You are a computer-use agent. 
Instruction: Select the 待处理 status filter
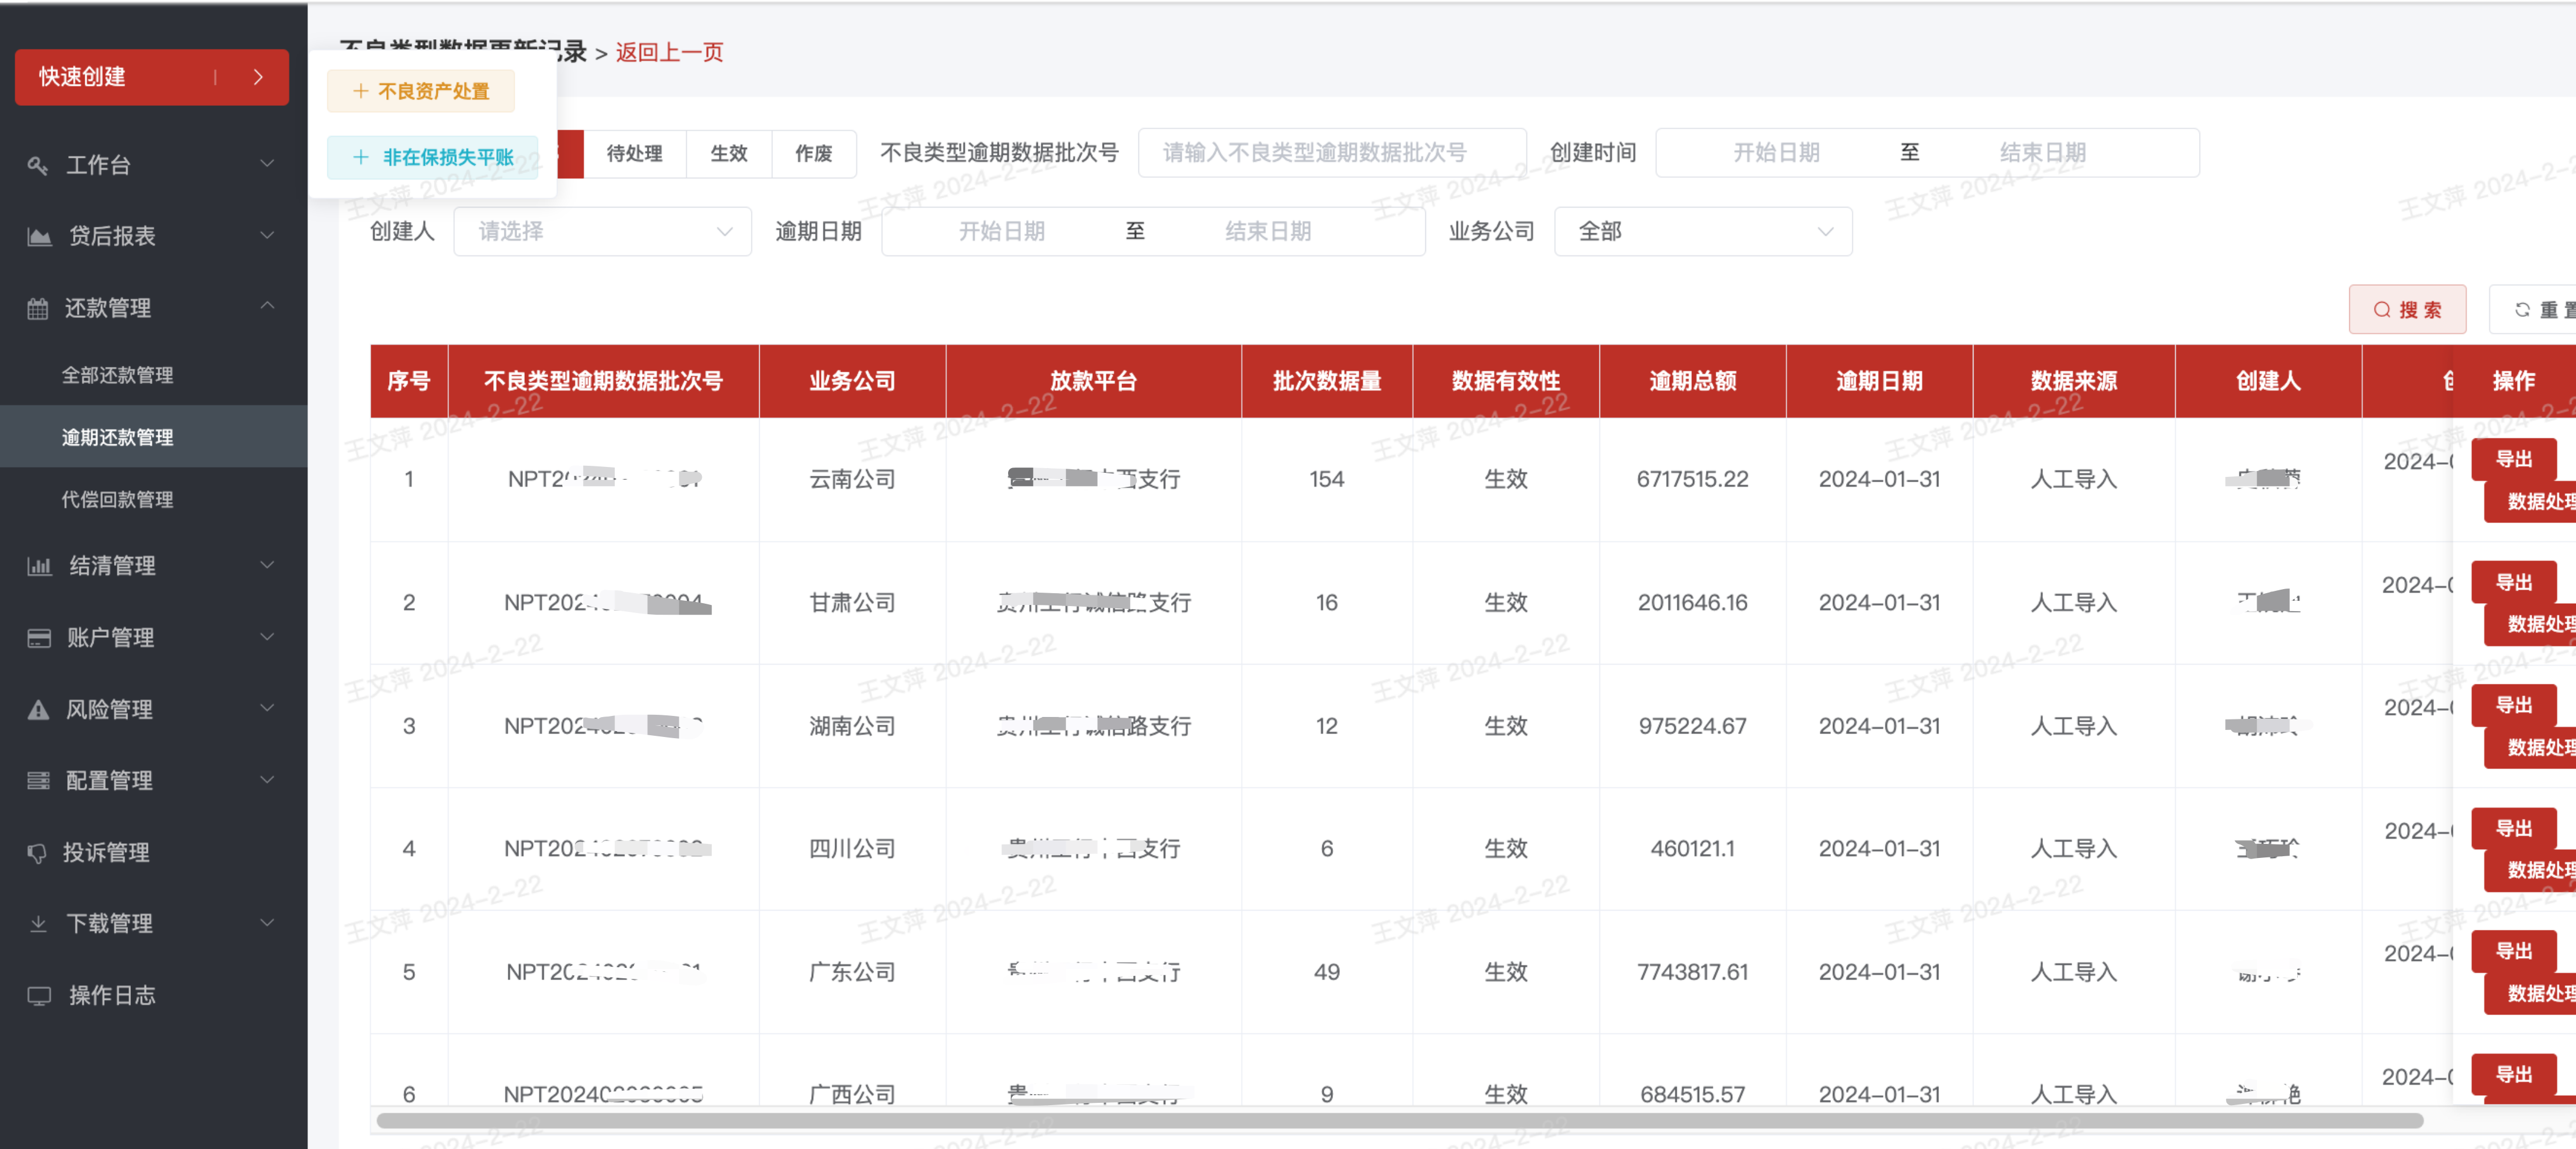pos(634,154)
